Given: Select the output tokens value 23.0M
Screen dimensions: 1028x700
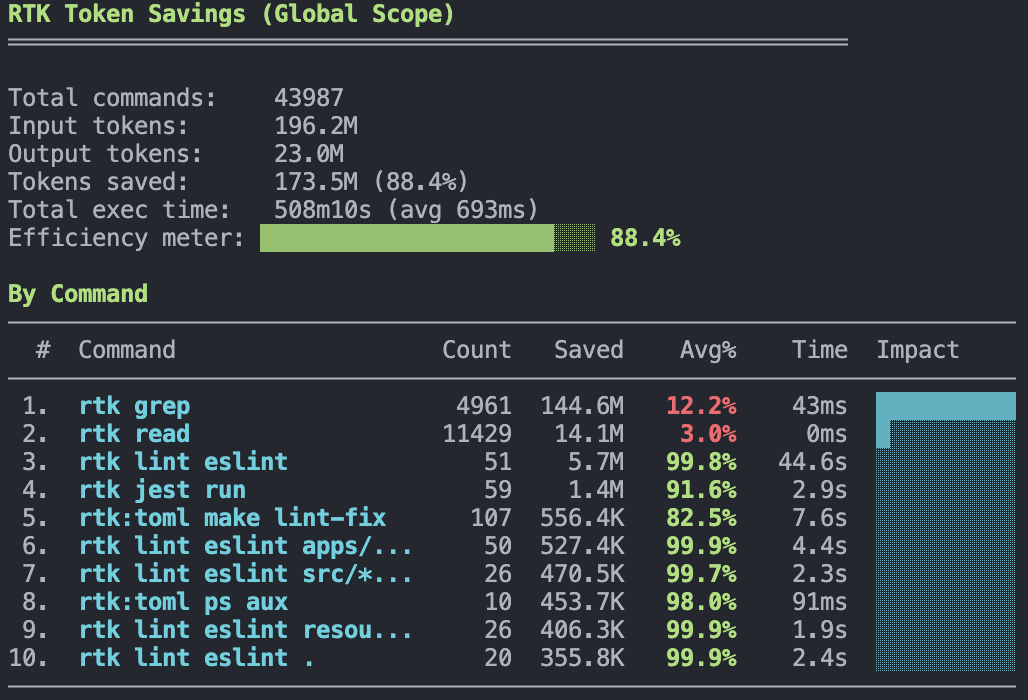Looking at the screenshot, I should point(309,154).
